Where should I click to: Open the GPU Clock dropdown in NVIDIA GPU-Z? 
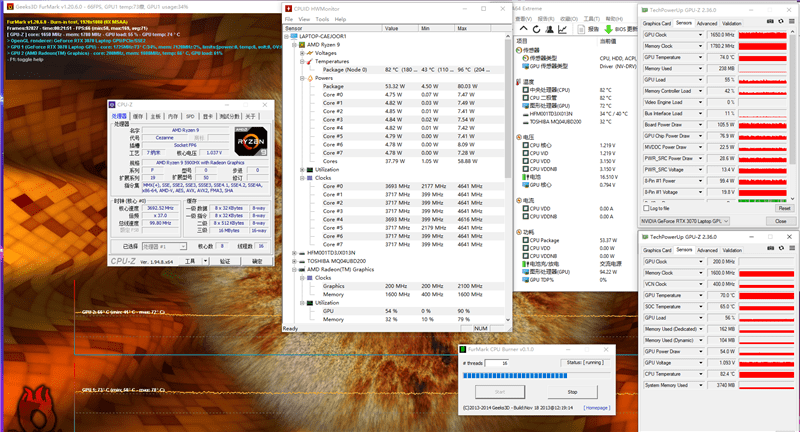tap(700, 35)
